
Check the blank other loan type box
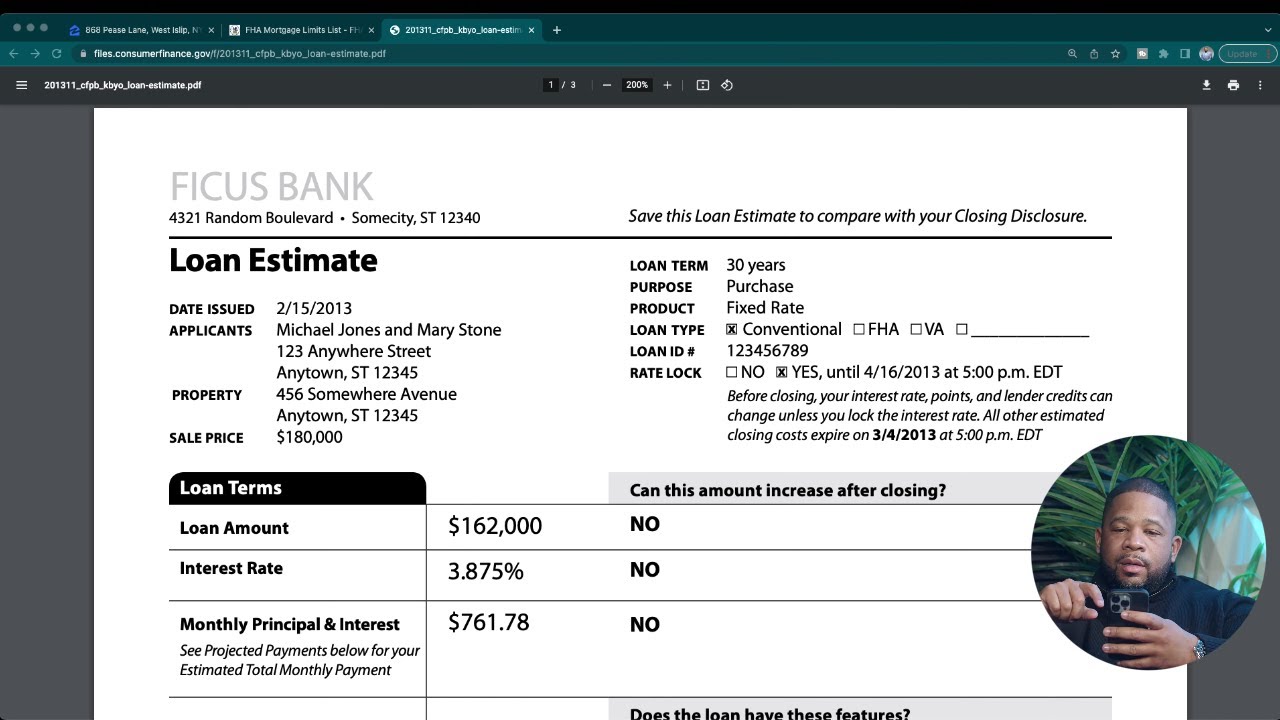click(x=962, y=329)
